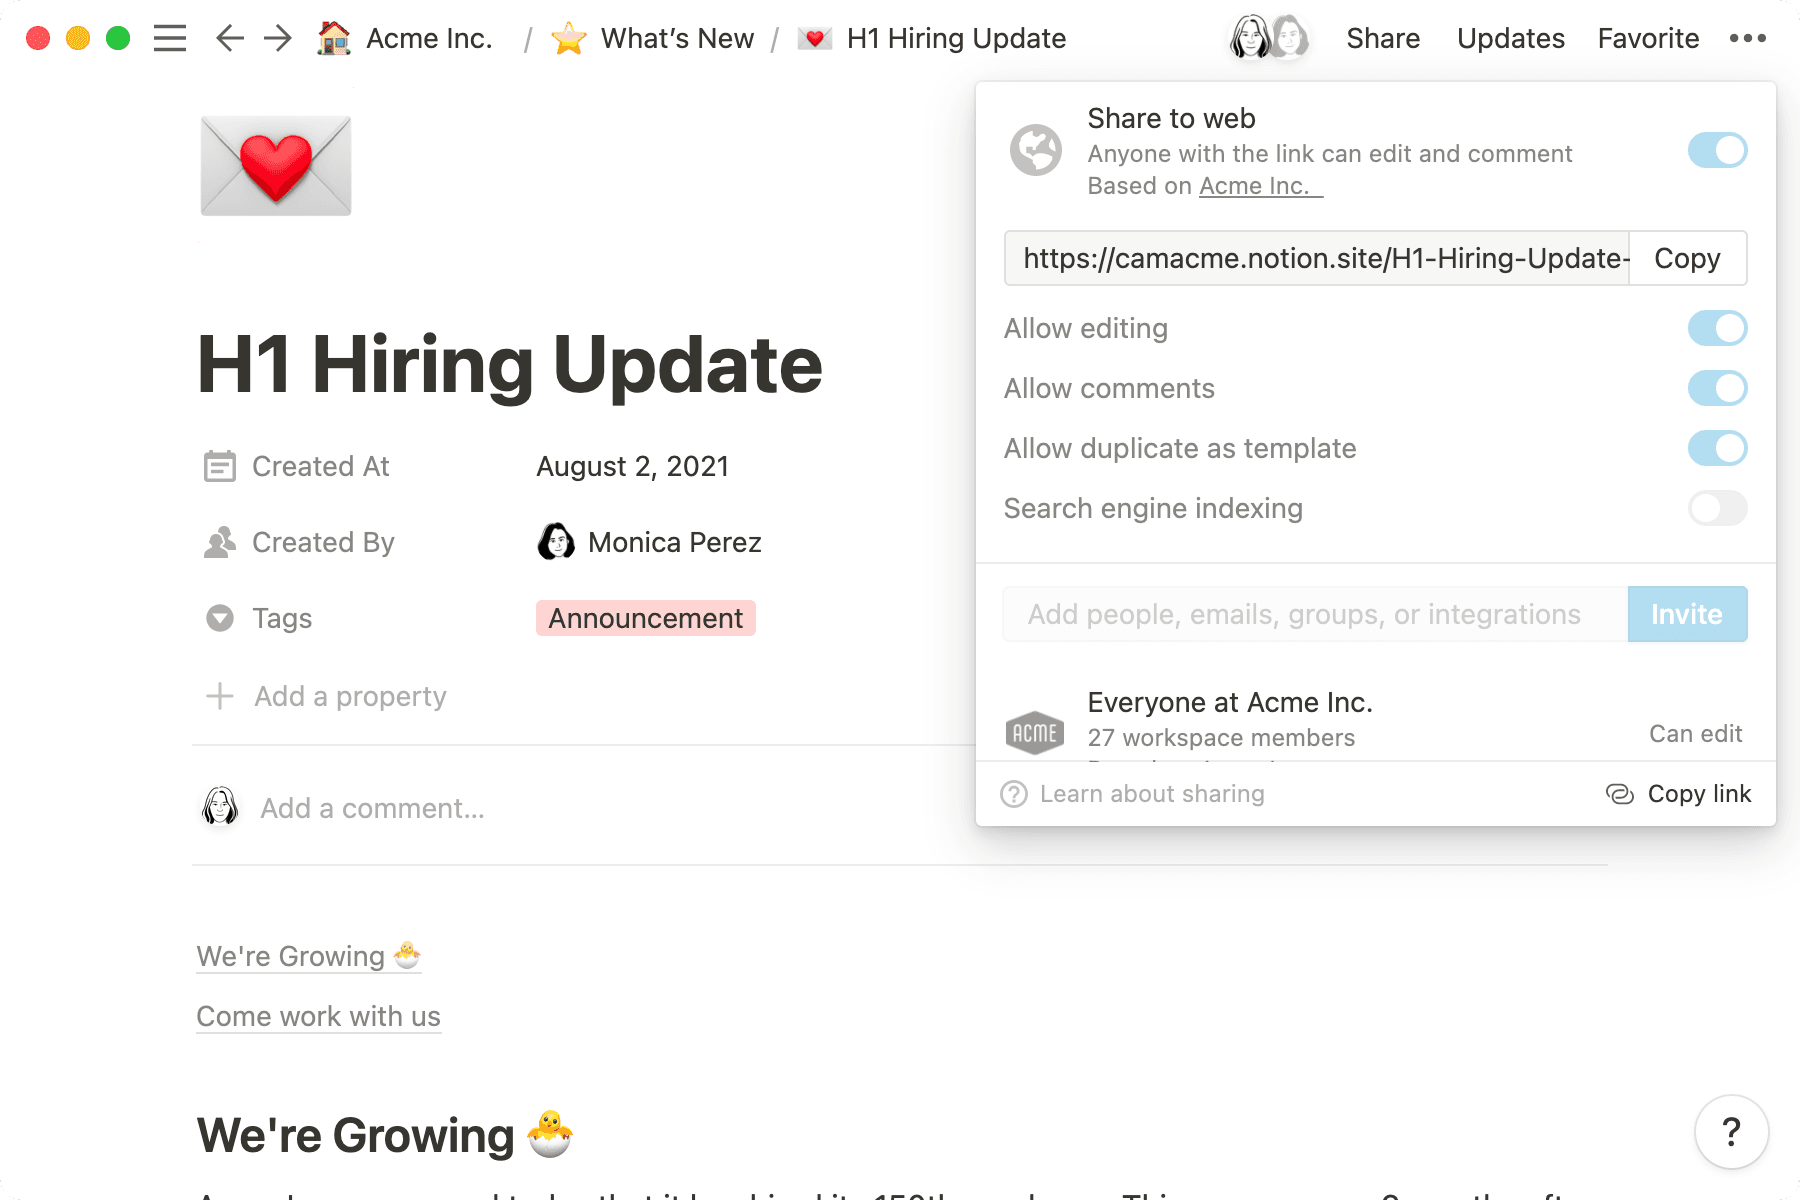Click Favorite in the top bar

click(1647, 38)
